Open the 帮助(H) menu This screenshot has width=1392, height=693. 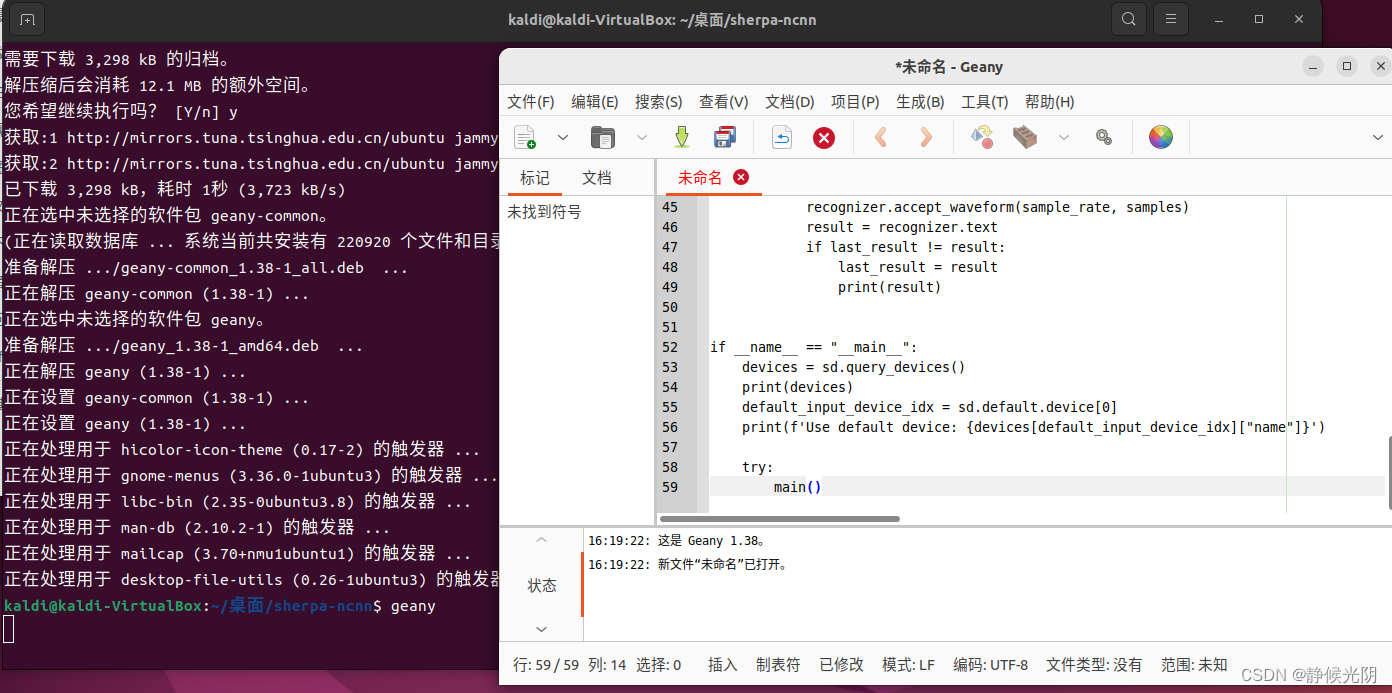(1050, 102)
